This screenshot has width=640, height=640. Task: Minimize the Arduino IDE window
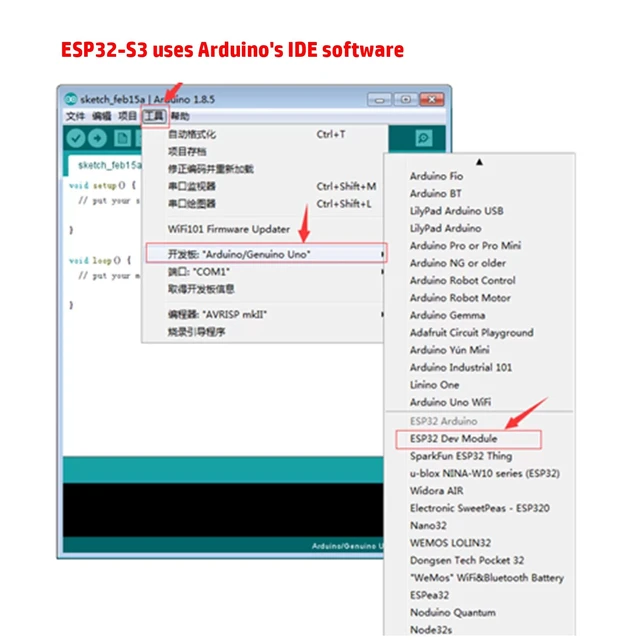coord(379,100)
